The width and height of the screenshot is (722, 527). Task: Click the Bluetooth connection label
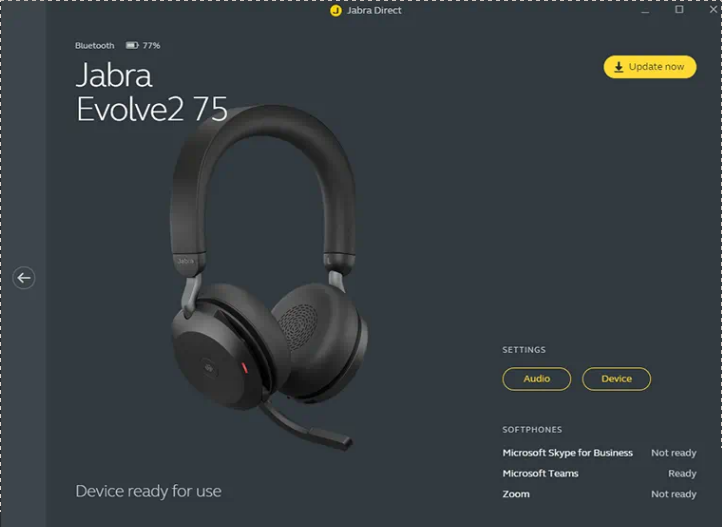(94, 46)
